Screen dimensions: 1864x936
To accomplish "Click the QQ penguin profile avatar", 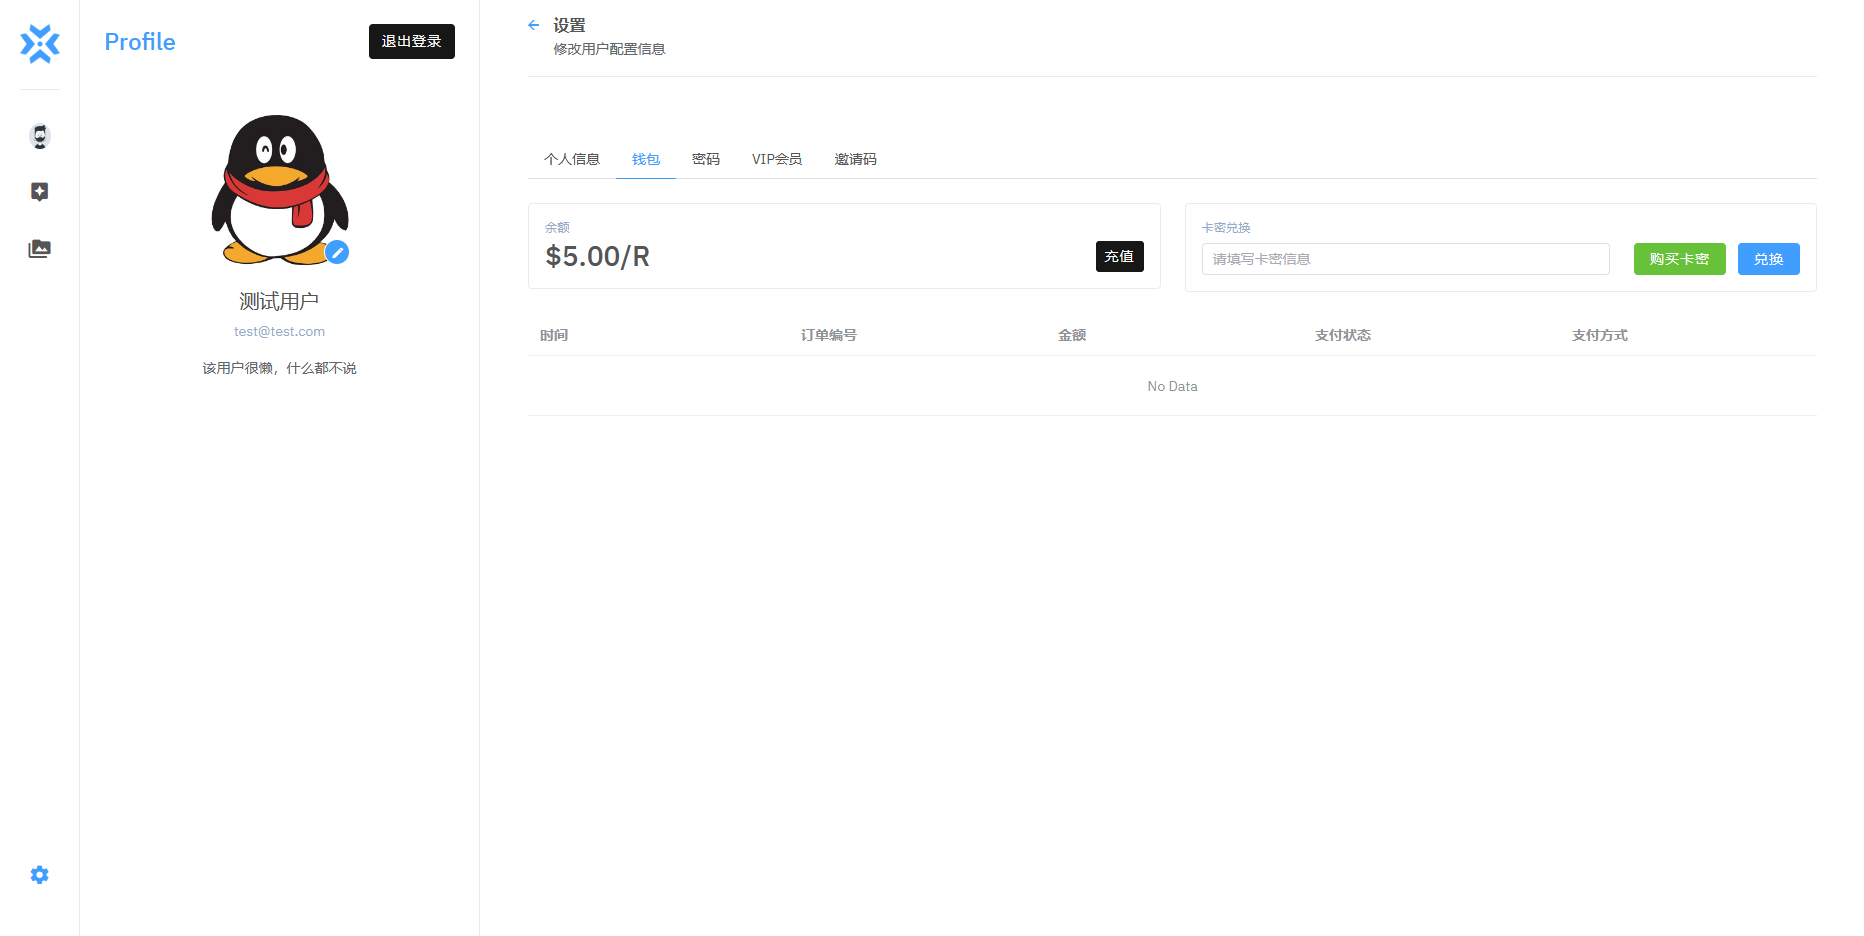I will coord(279,188).
